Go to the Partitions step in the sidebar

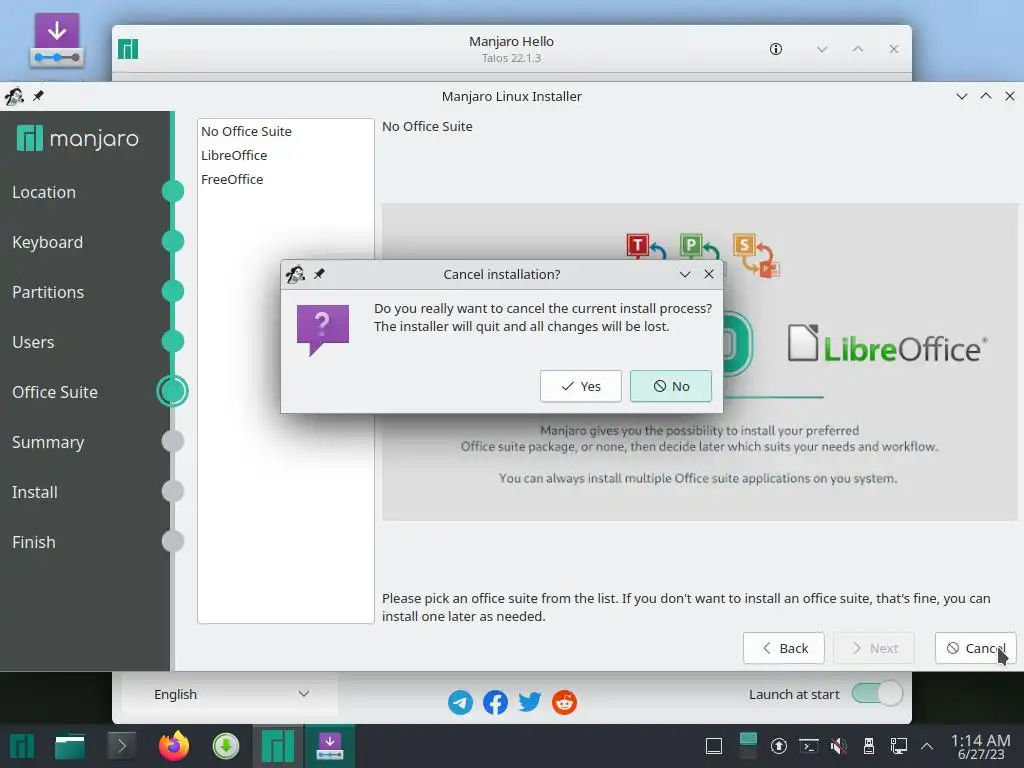(x=48, y=292)
